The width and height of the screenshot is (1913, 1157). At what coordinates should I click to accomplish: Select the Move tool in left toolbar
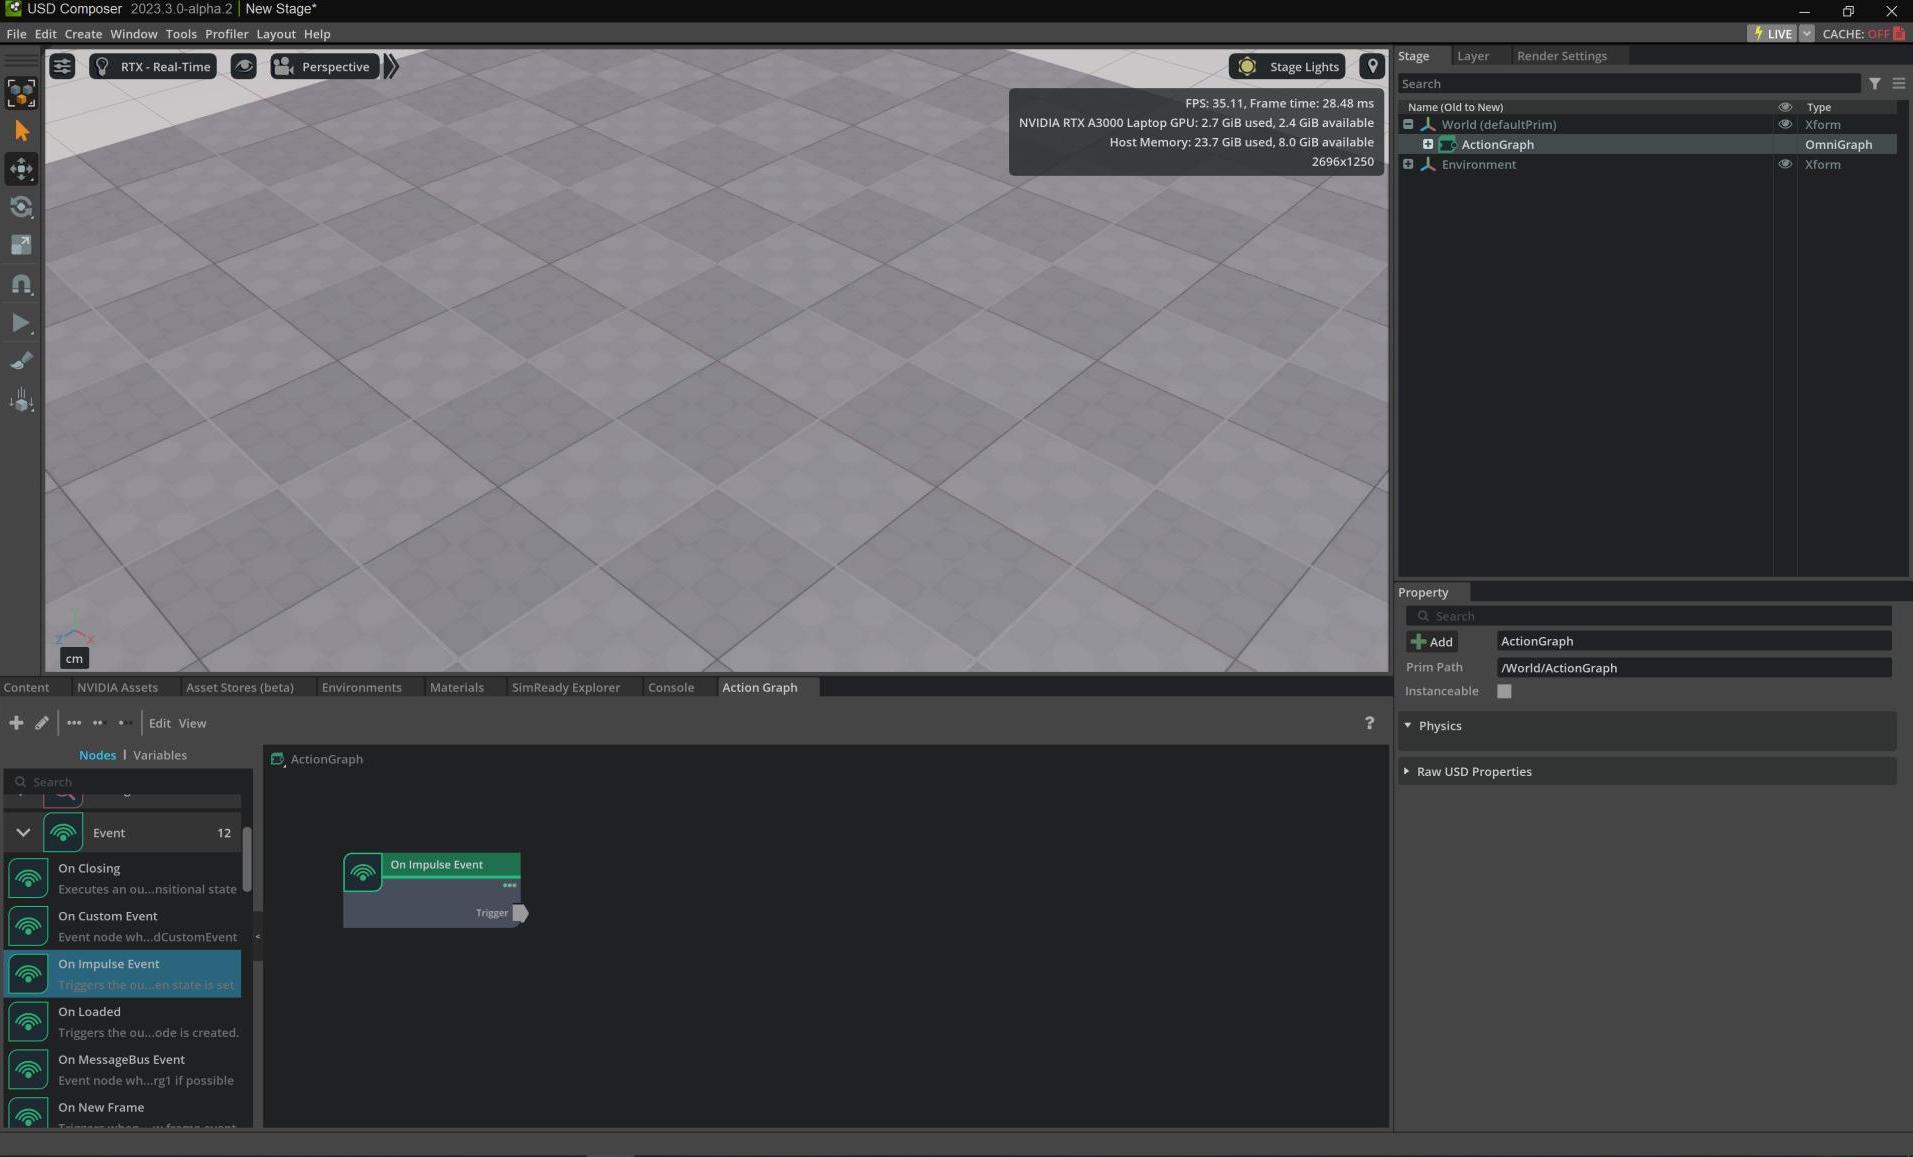tap(21, 169)
